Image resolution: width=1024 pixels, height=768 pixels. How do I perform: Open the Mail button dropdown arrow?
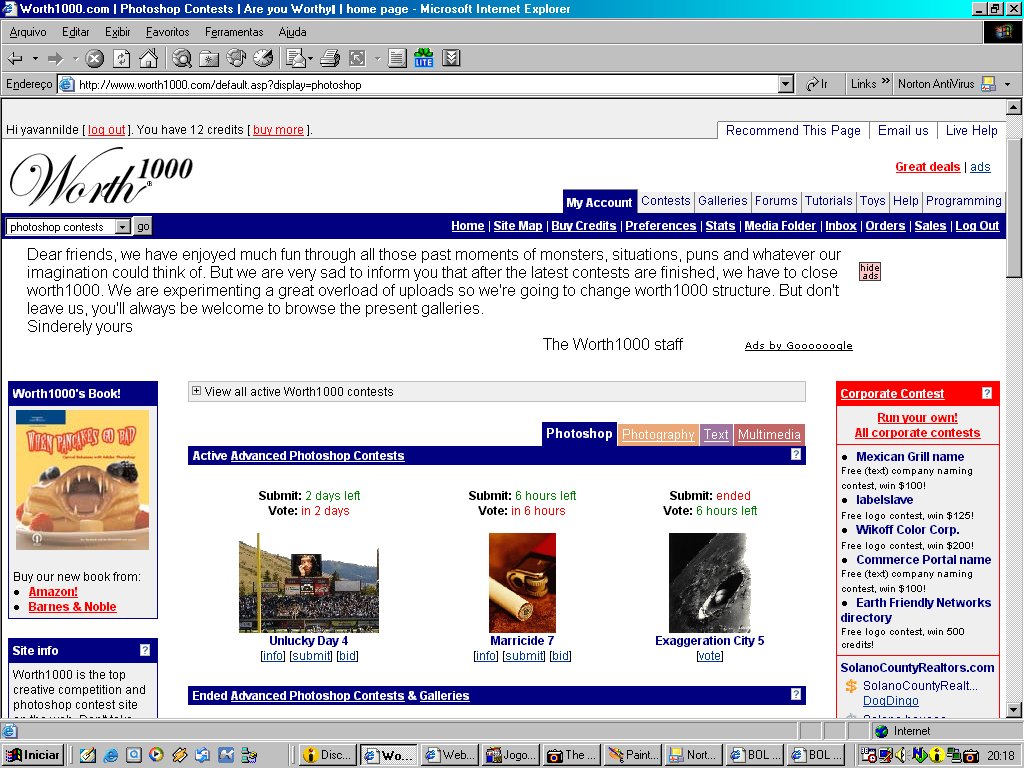pos(310,59)
